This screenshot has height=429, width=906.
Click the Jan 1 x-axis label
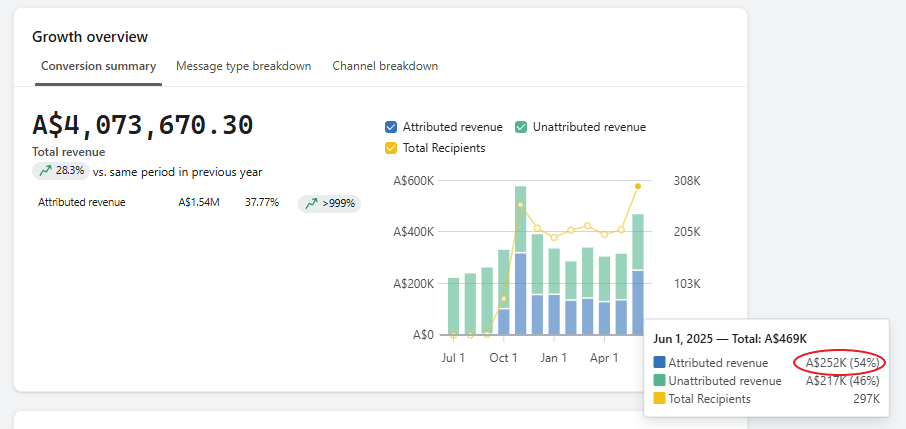tap(554, 358)
